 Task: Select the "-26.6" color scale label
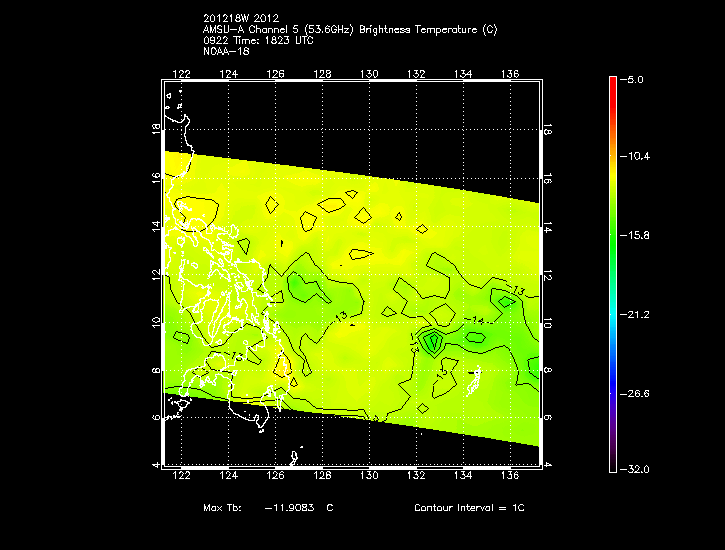point(635,394)
